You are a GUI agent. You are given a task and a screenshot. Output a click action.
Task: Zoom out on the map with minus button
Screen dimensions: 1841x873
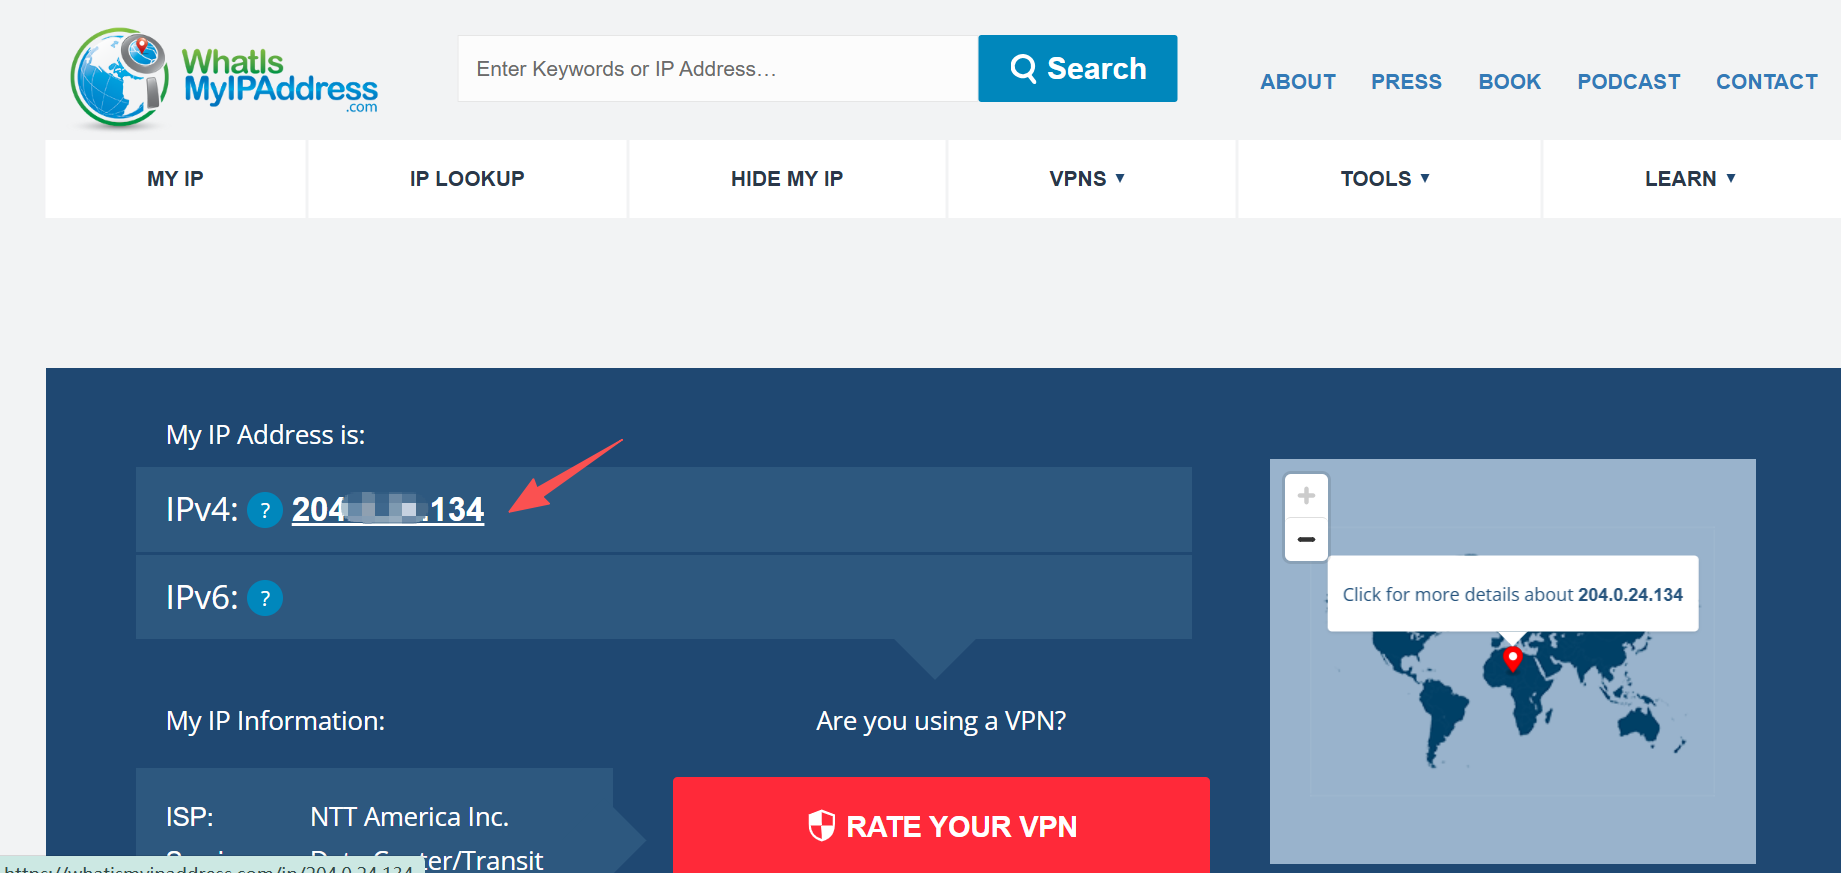click(x=1306, y=539)
